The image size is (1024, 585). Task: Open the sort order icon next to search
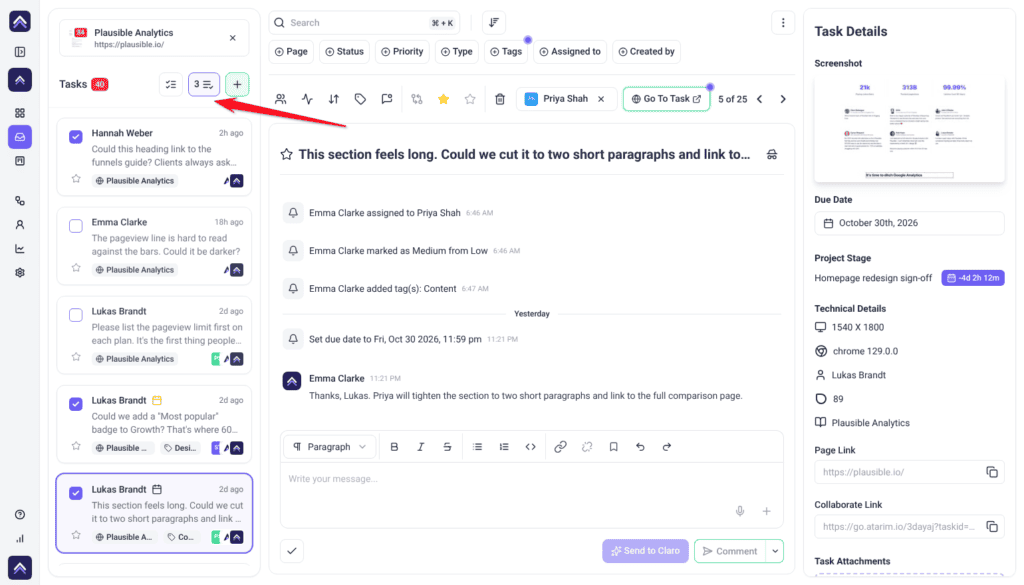pyautogui.click(x=494, y=23)
